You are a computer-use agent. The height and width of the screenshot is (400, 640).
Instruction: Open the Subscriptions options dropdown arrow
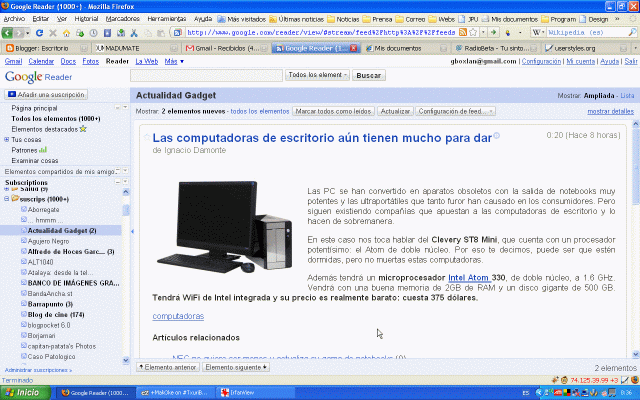tap(125, 181)
